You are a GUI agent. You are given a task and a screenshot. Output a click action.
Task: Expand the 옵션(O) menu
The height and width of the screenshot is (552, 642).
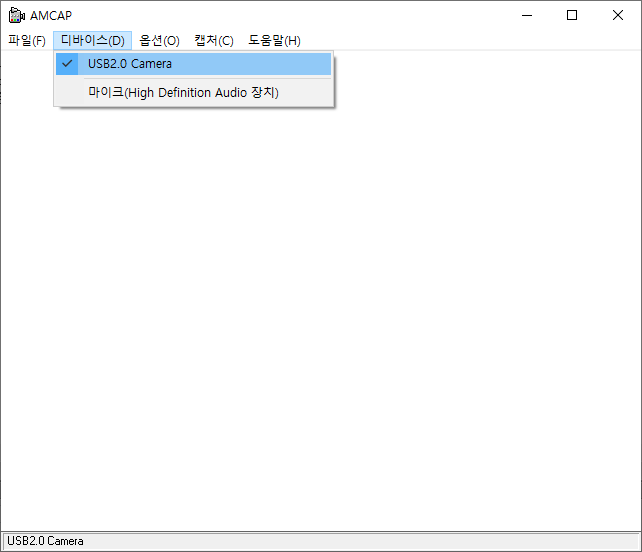click(x=159, y=40)
